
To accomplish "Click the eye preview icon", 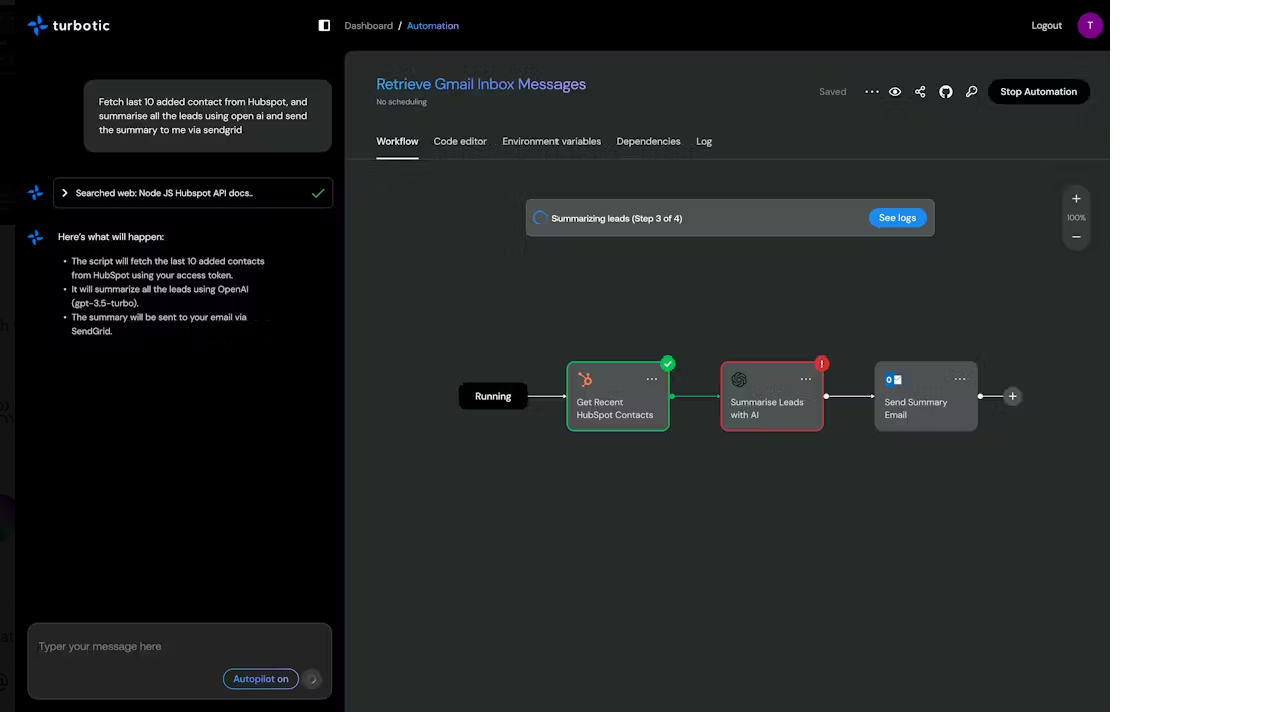I will [x=895, y=92].
